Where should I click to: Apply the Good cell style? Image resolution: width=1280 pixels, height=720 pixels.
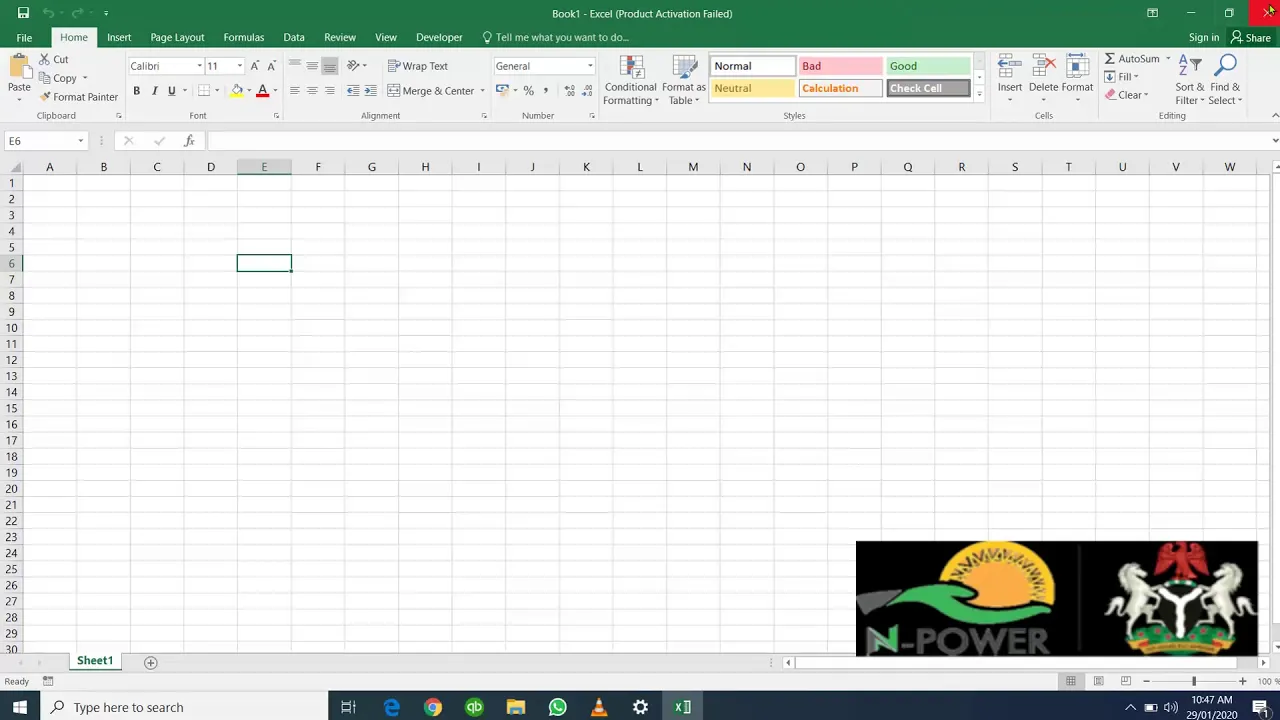(x=928, y=66)
